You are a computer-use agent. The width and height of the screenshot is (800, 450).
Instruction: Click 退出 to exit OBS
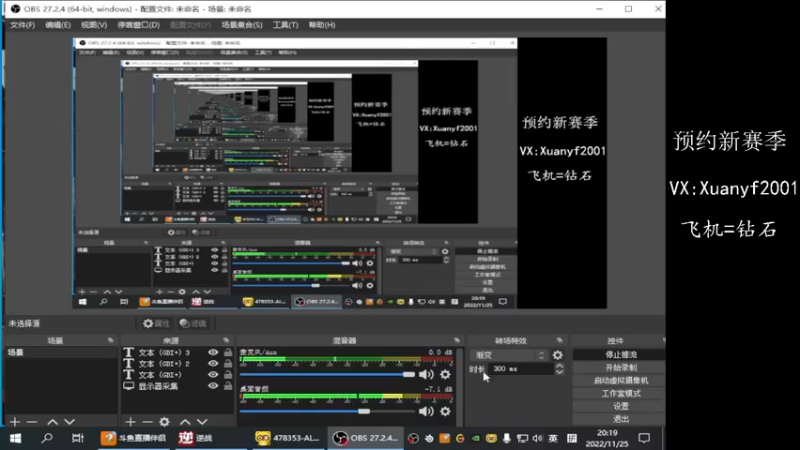(x=620, y=419)
